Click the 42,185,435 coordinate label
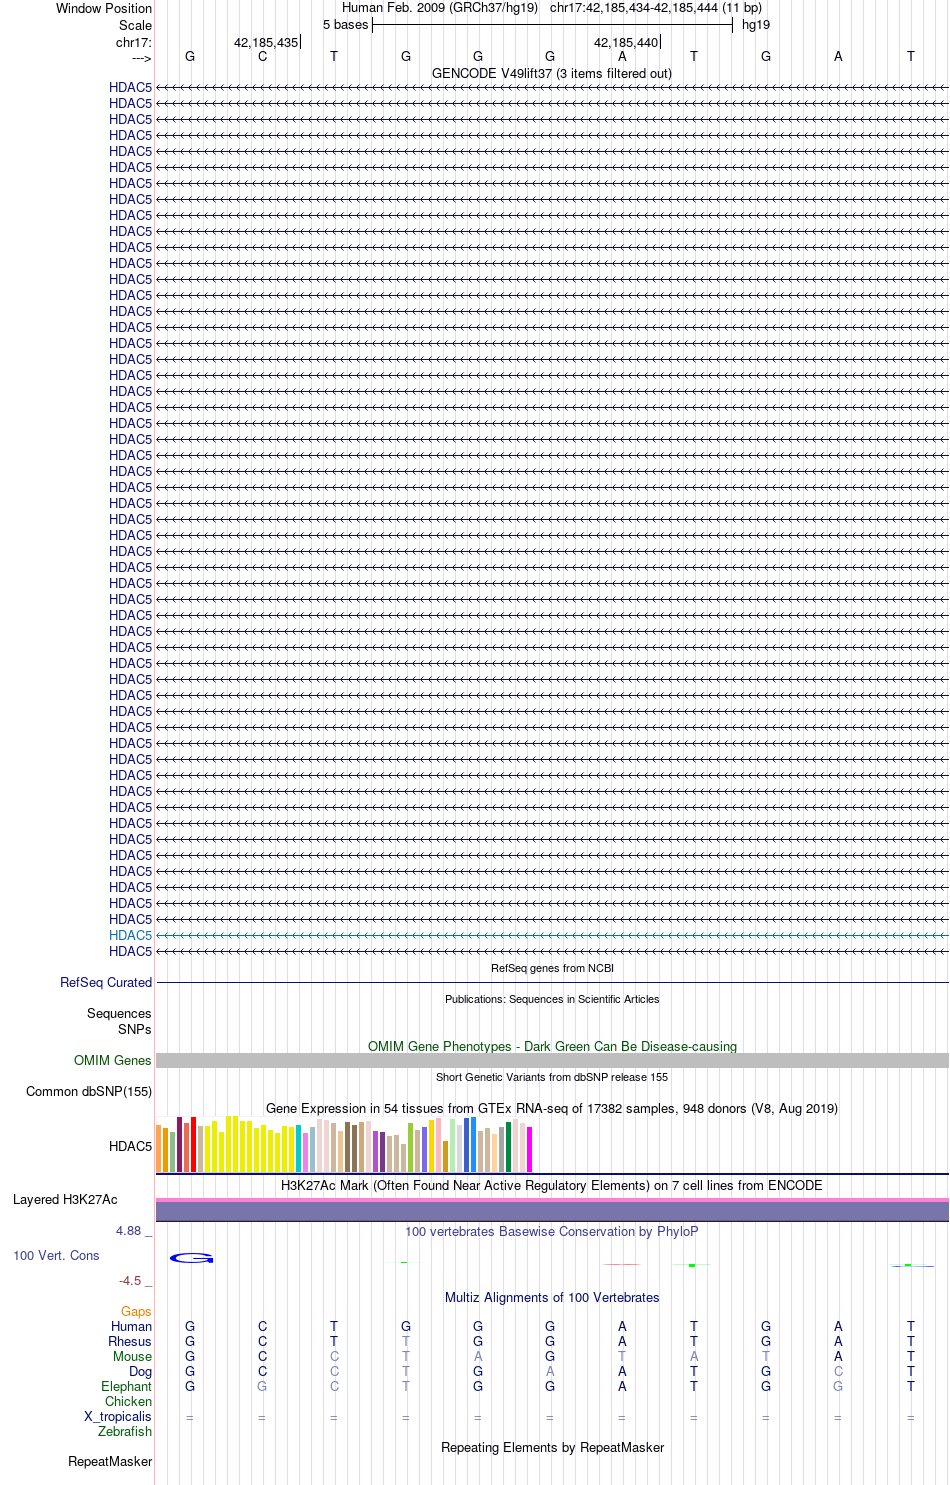This screenshot has width=950, height=1485. pyautogui.click(x=266, y=42)
